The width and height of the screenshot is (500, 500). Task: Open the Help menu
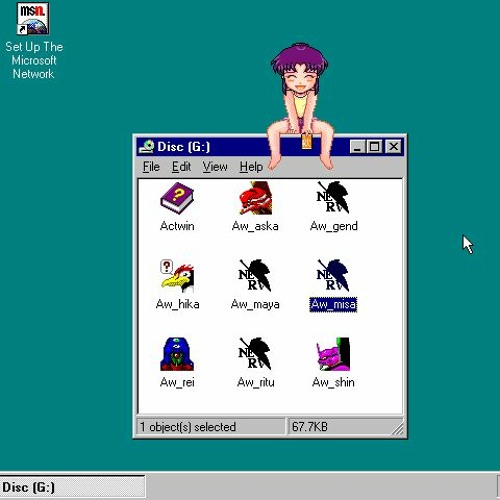point(251,166)
